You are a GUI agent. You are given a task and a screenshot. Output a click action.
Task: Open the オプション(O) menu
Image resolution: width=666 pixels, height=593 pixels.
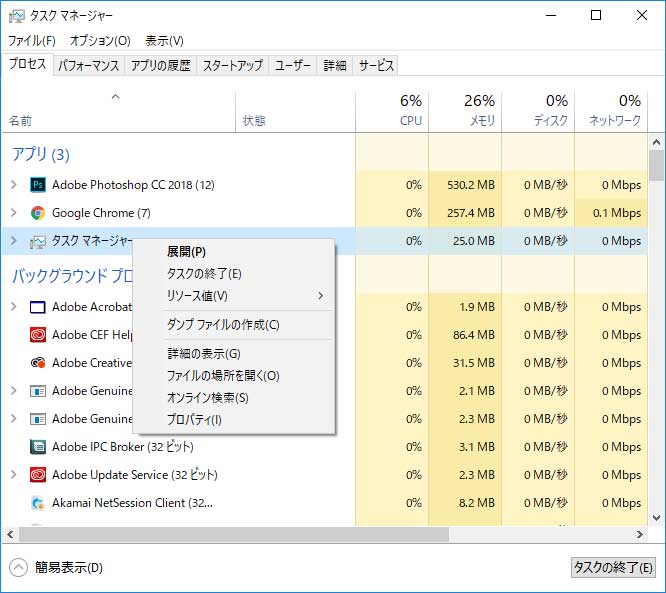click(x=100, y=41)
